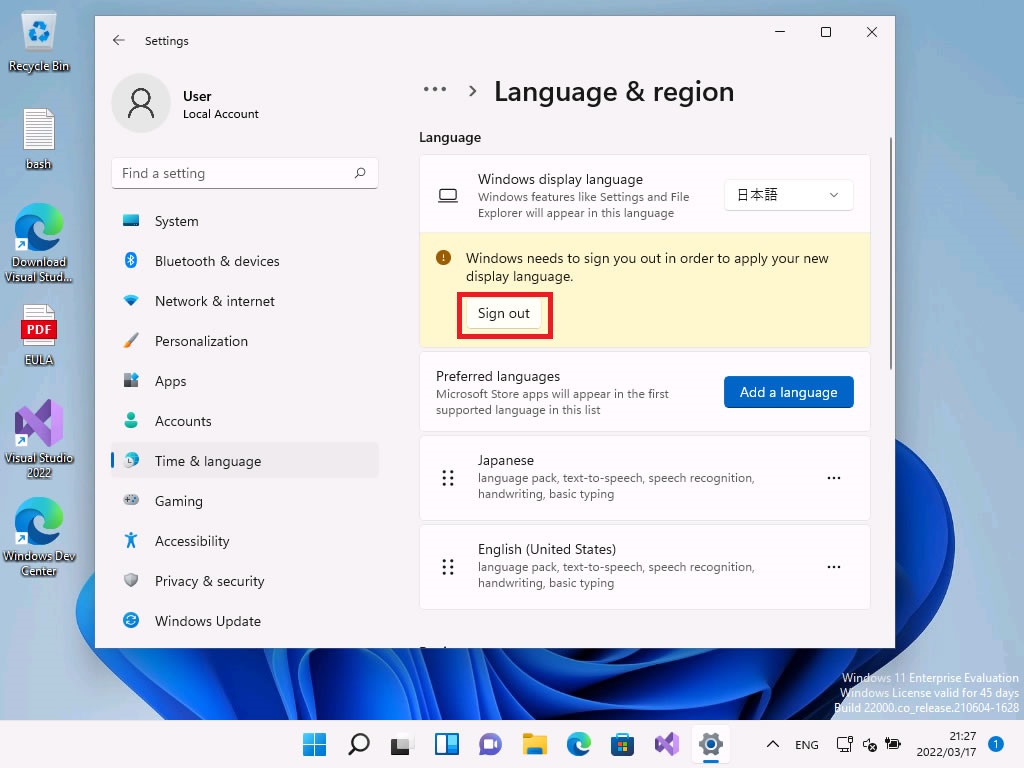Expand the breadcrumb ellipsis menu
1024x768 pixels.
(435, 90)
